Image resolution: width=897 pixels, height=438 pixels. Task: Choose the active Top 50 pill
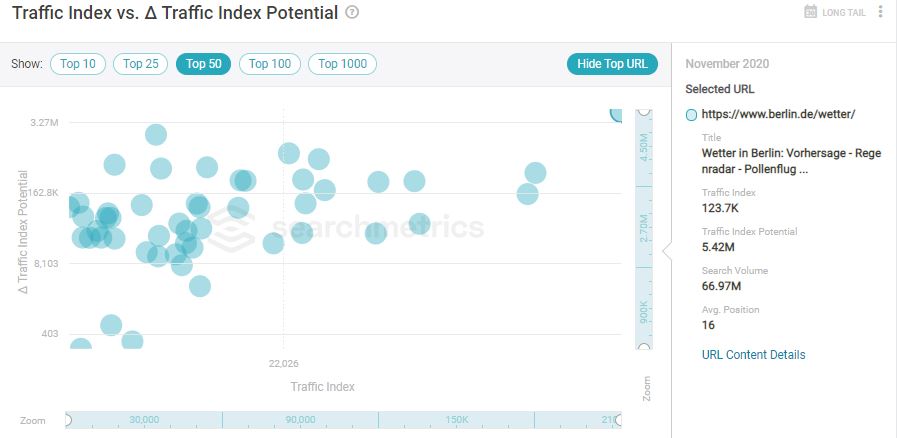203,64
